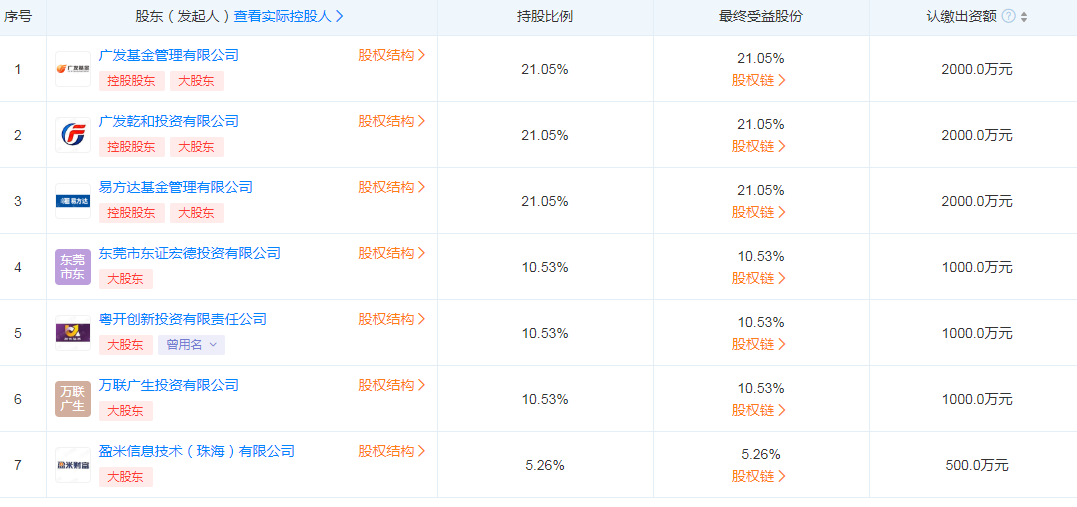Click 控股股东 tag under 广发乾和投资
Viewport: 1077px width, 507px height.
click(x=132, y=146)
